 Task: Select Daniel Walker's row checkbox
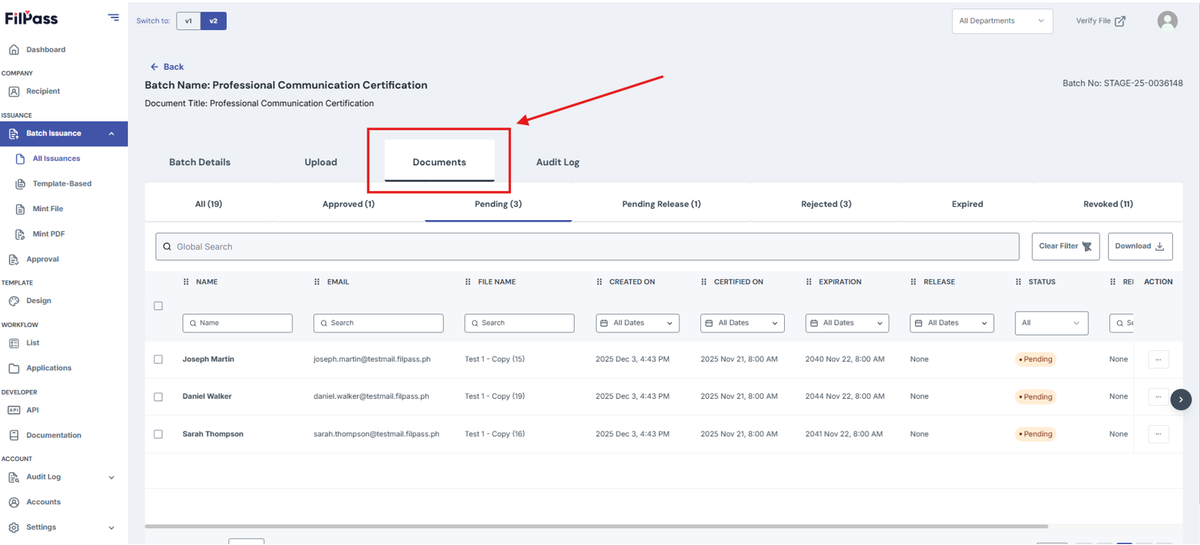click(158, 397)
